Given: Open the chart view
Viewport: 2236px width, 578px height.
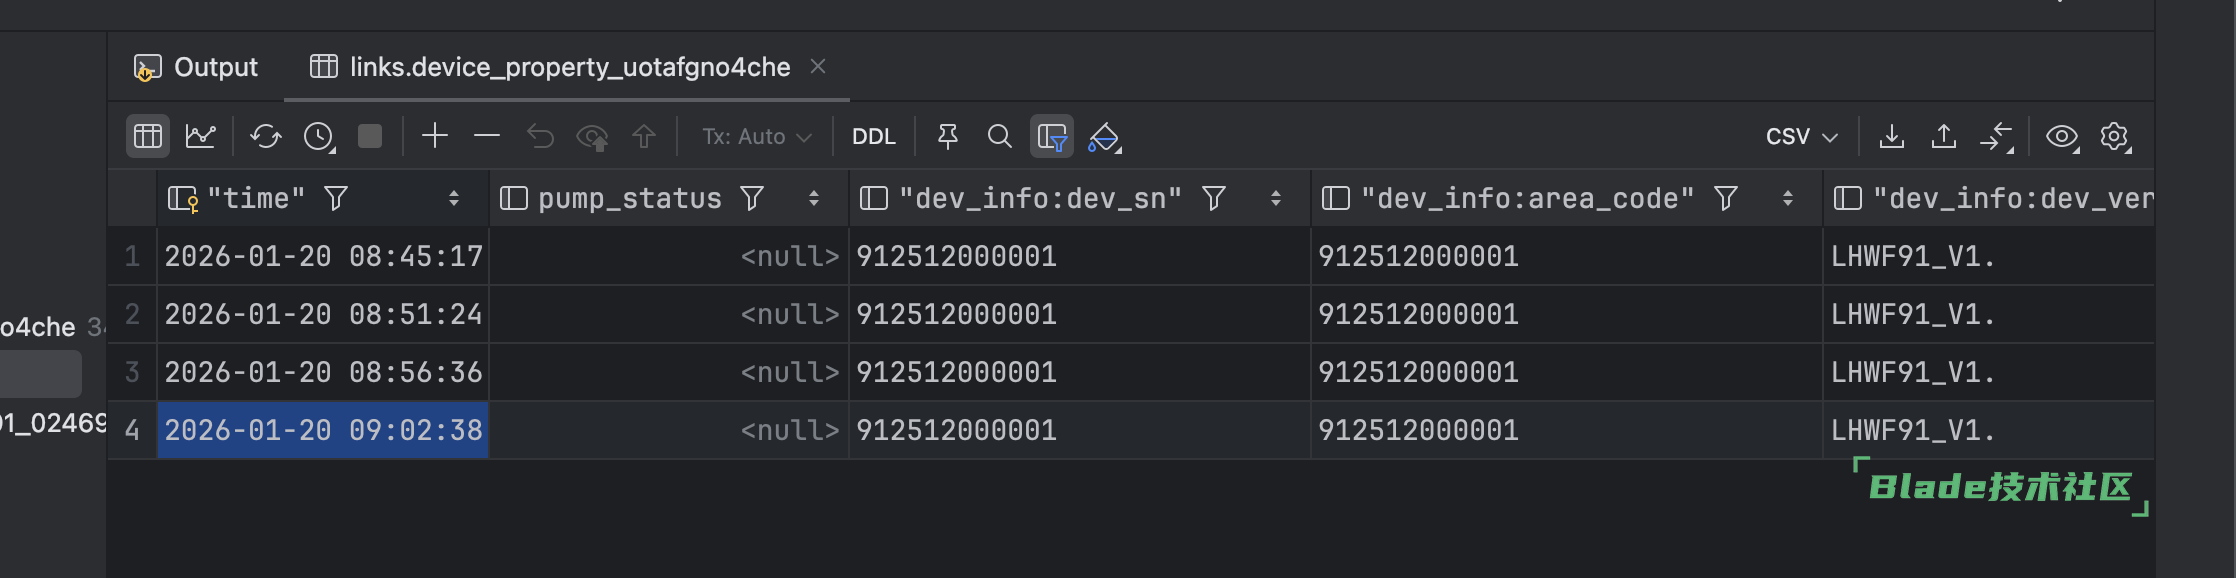Looking at the screenshot, I should 201,136.
